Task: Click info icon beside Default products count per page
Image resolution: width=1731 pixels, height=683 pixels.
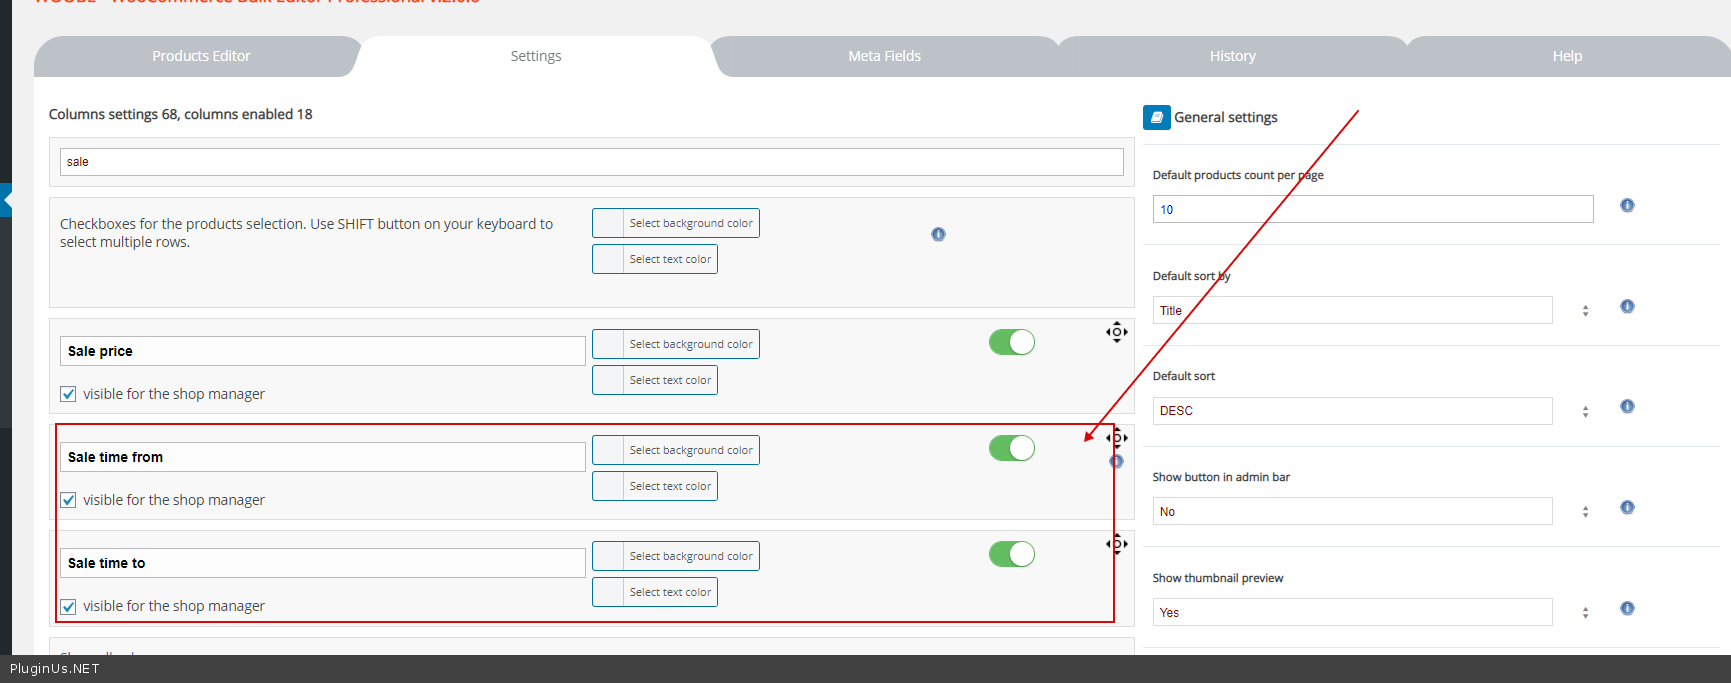Action: [1627, 206]
